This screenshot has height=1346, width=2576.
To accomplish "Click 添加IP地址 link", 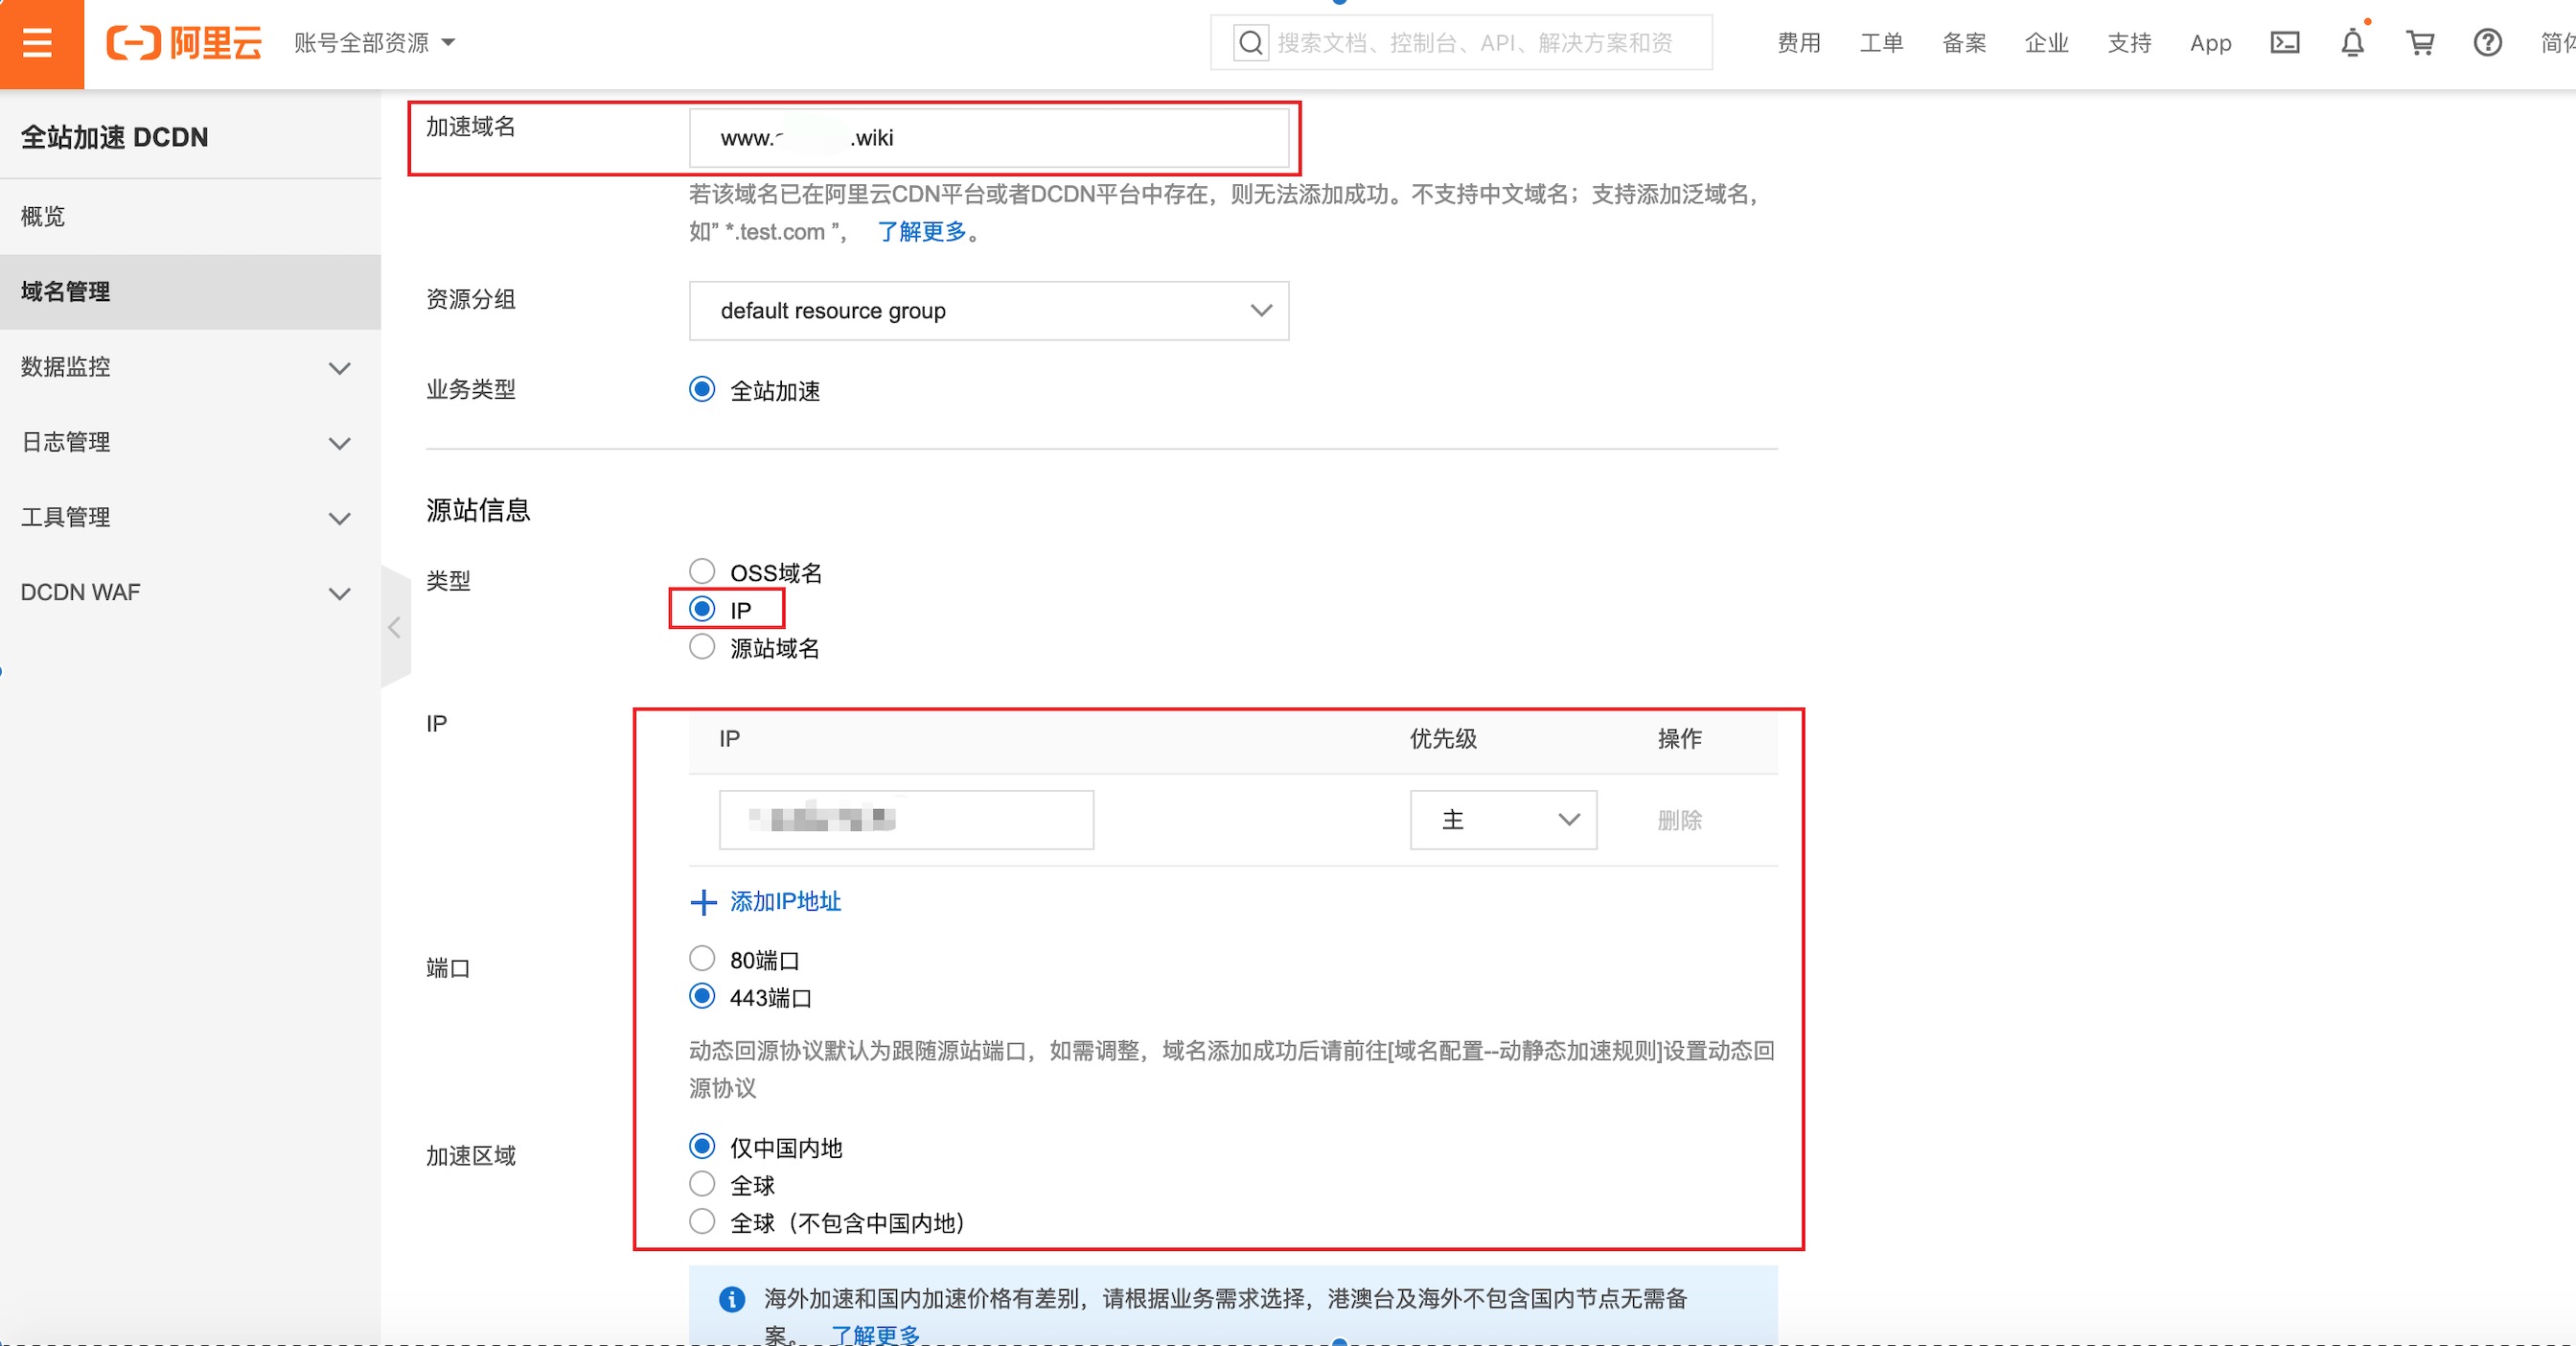I will pyautogui.click(x=785, y=902).
